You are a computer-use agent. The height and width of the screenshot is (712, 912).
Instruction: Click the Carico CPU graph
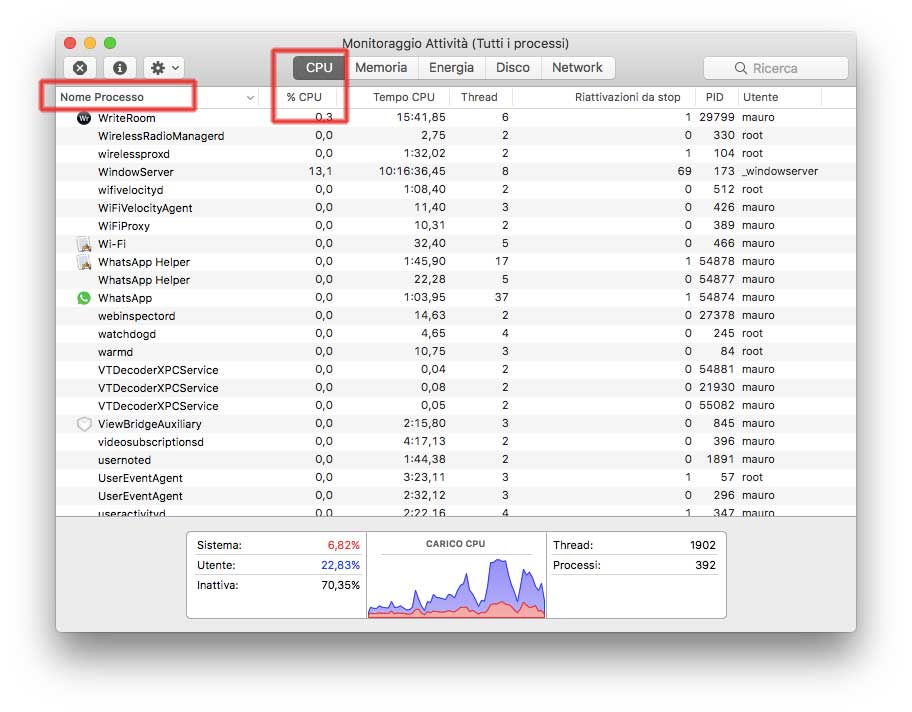(x=457, y=586)
